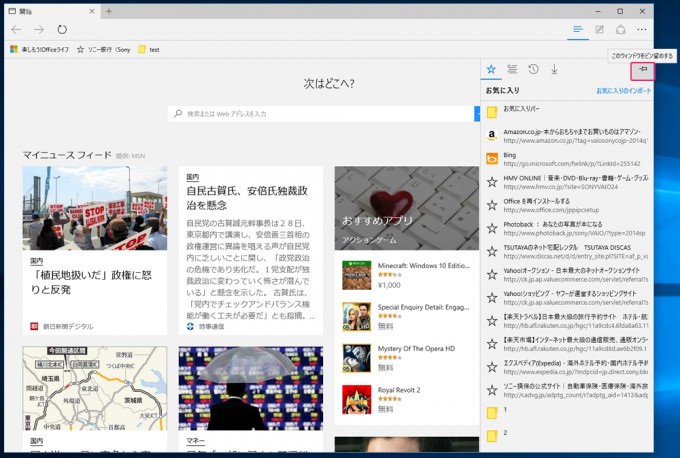680x458 pixels.
Task: Switch to the History clock tab in Hub
Action: 533,69
